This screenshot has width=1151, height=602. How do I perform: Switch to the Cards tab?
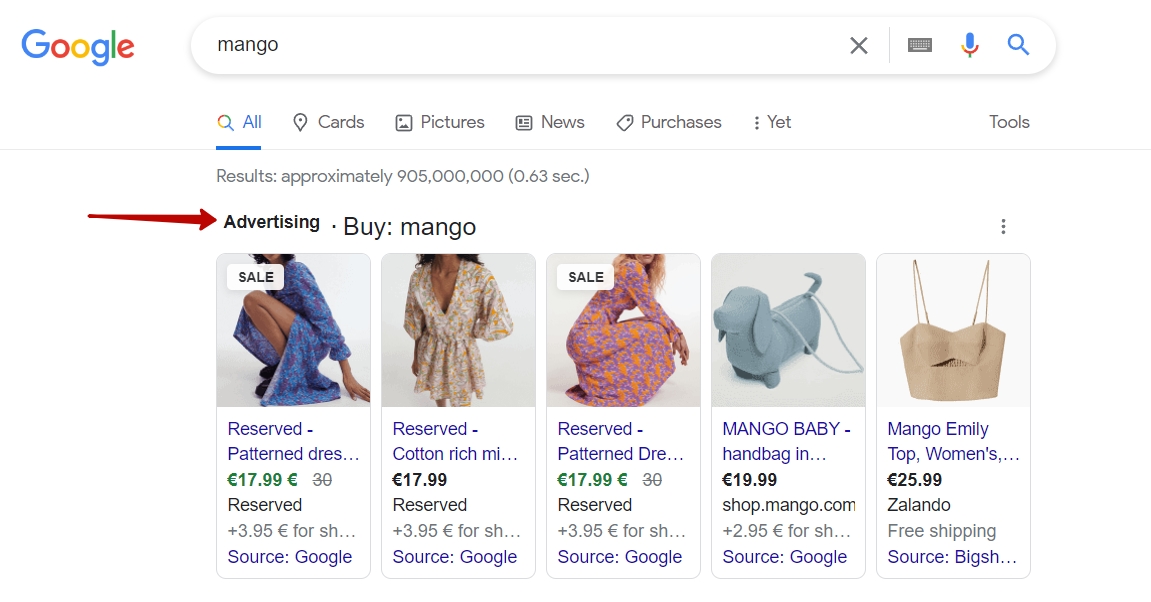328,122
